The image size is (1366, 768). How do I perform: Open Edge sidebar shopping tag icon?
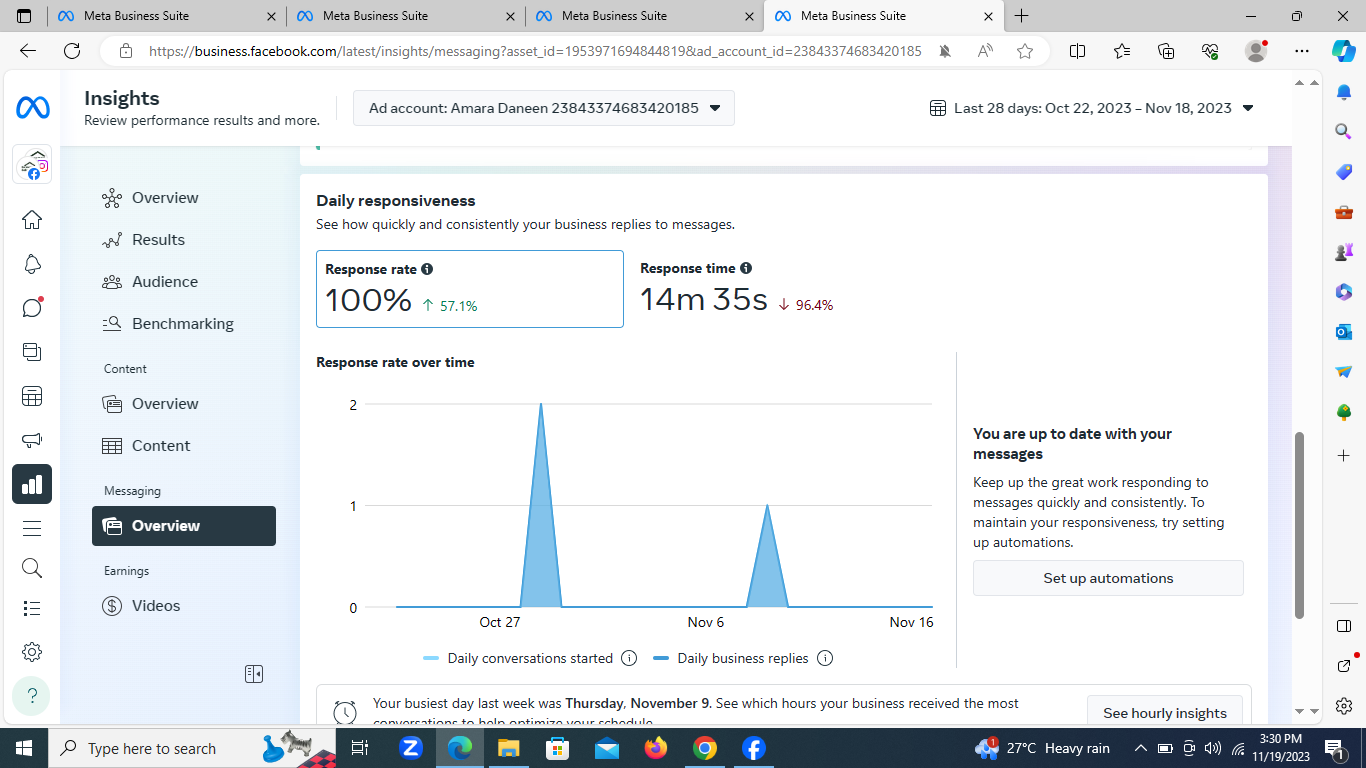[x=1344, y=172]
